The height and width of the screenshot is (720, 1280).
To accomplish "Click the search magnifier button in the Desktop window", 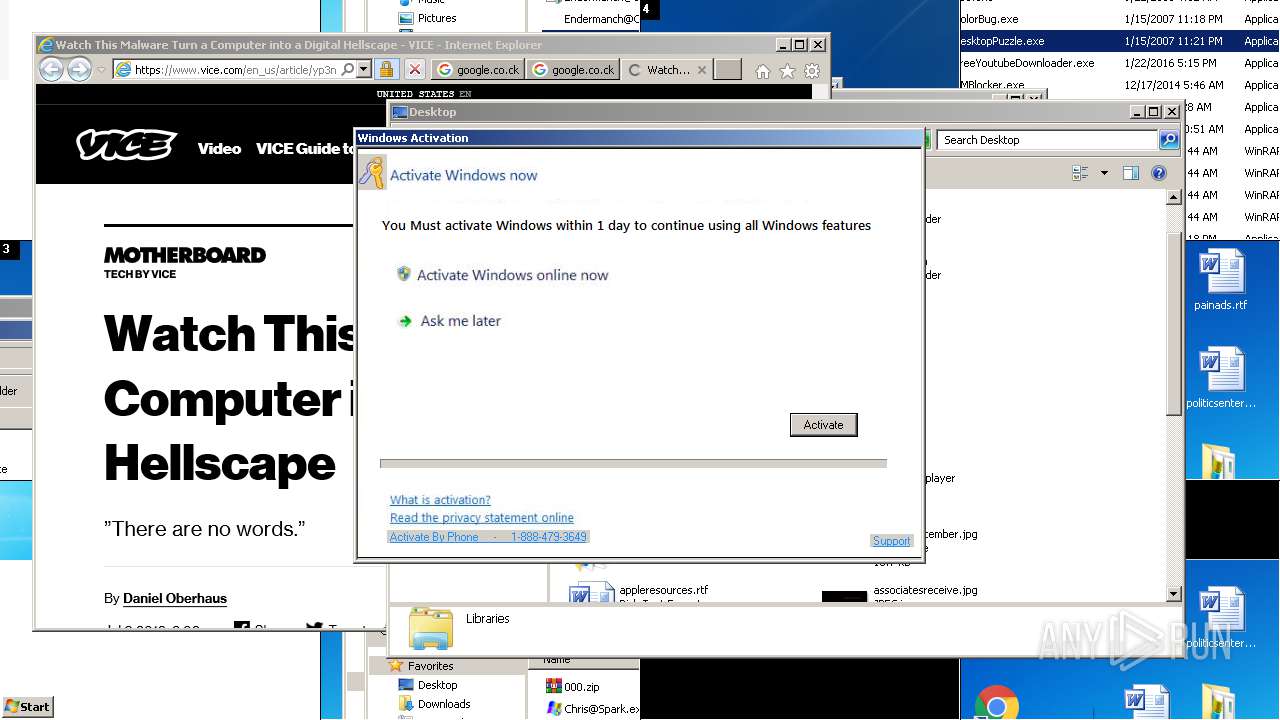I will coord(1169,140).
